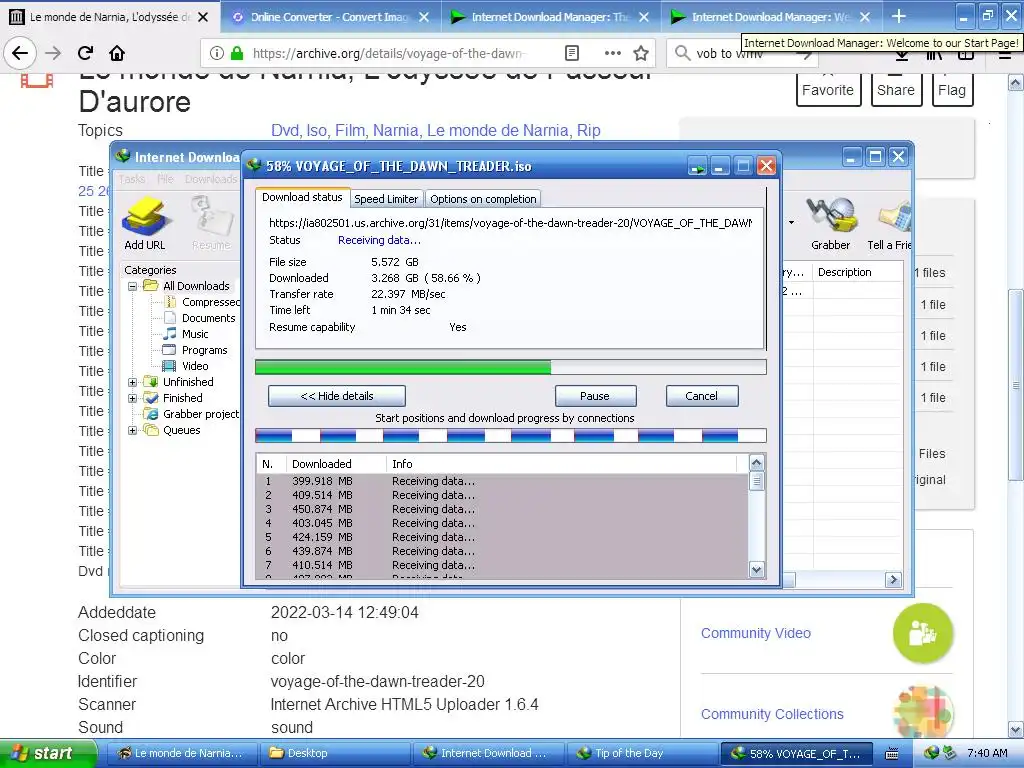Click the Share button on archive page
Screen dimensions: 1024x768
896,89
